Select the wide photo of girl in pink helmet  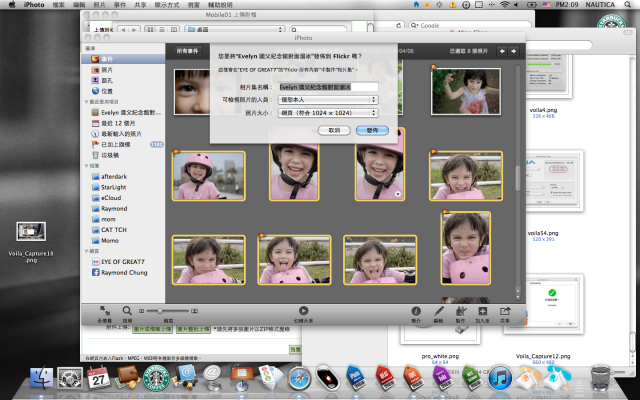(209, 176)
